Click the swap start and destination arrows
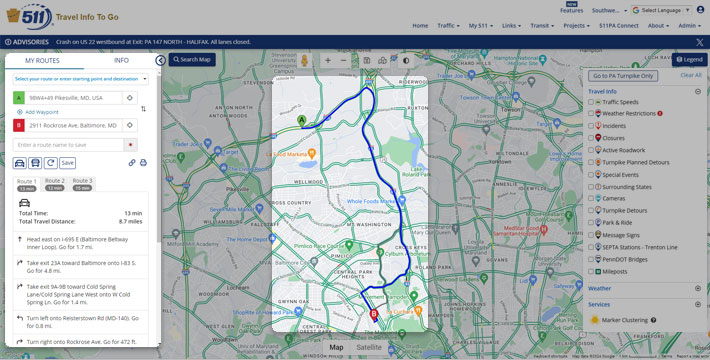 coord(144,109)
